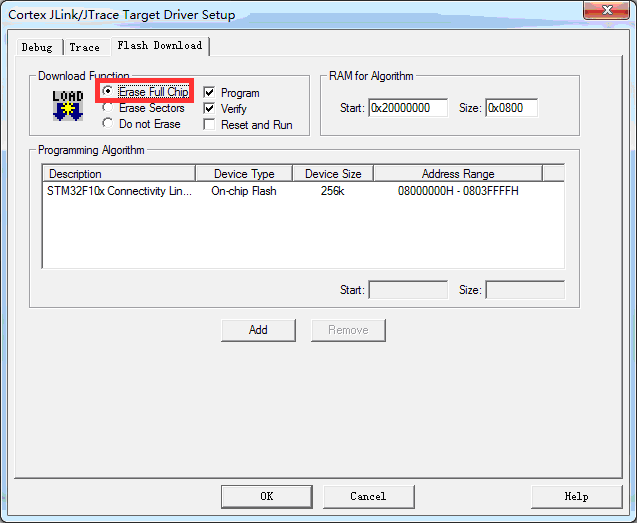This screenshot has height=523, width=637.
Task: Click the RAM Start address field
Action: (x=408, y=108)
